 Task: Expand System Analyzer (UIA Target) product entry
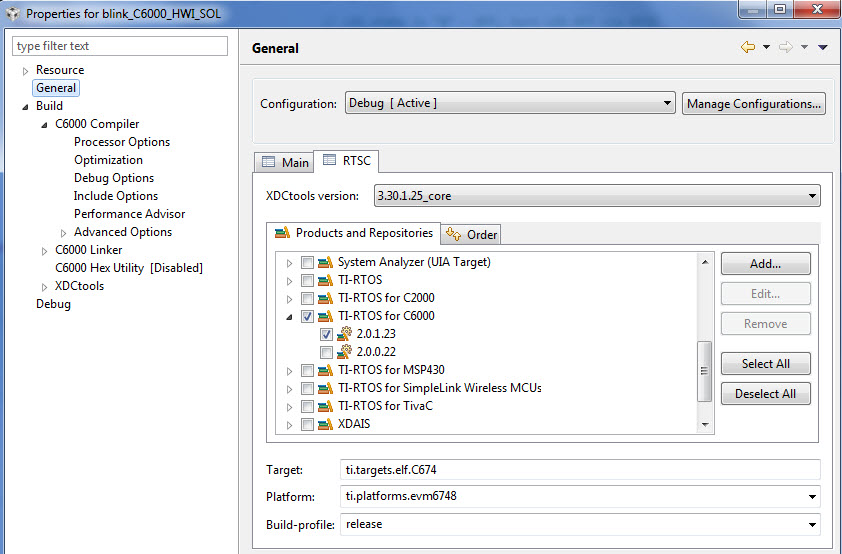click(289, 263)
